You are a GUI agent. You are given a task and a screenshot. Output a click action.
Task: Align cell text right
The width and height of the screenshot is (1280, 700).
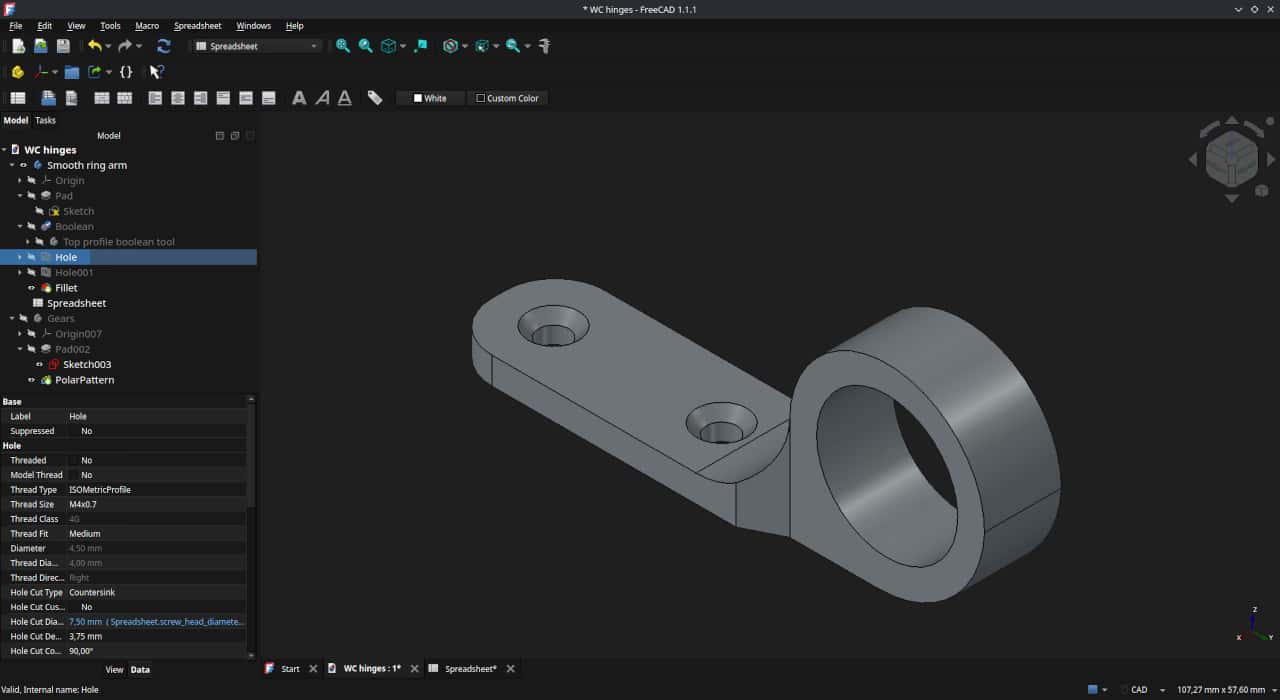(201, 98)
